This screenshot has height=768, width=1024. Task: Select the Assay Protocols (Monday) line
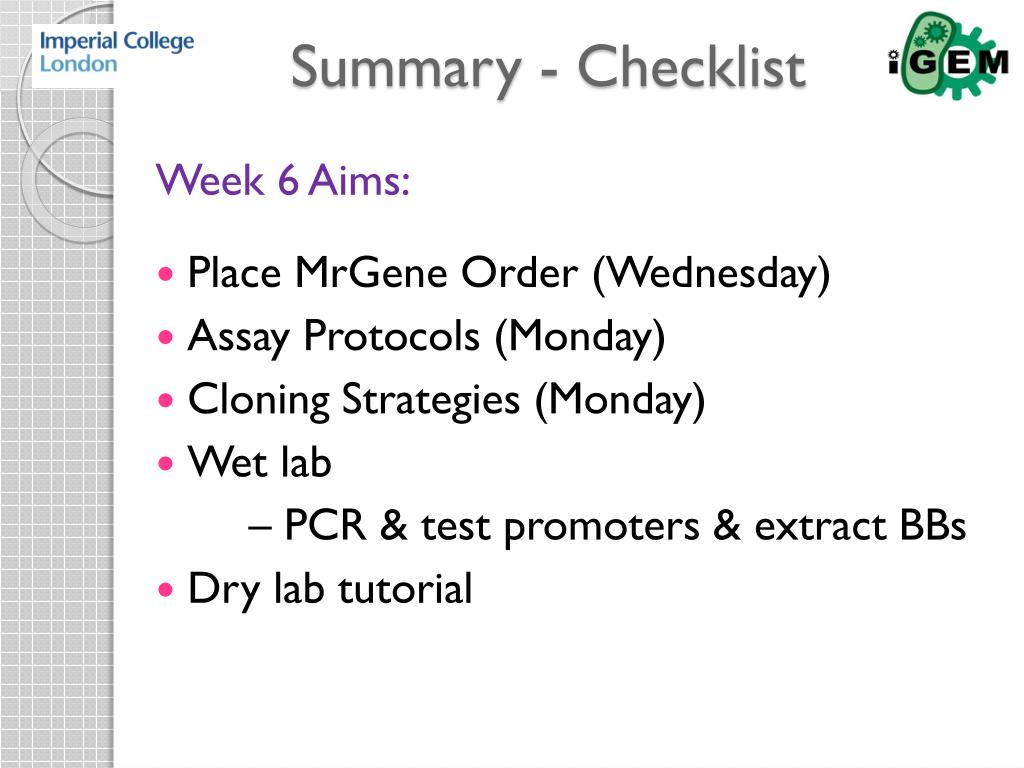click(x=426, y=337)
